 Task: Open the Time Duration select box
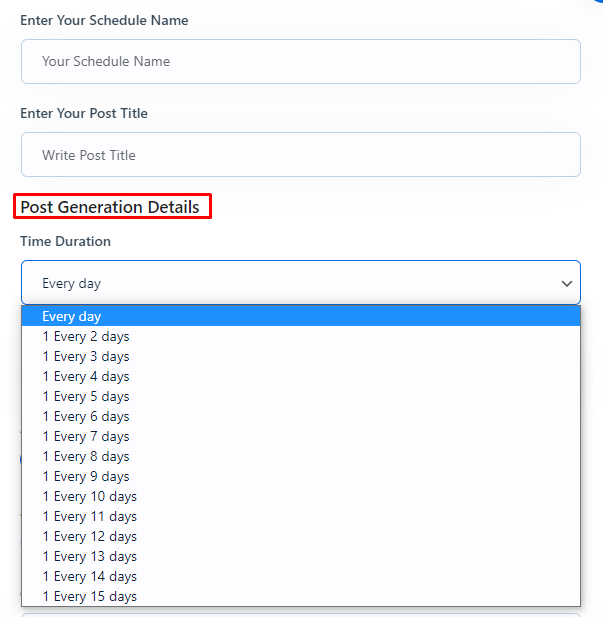coord(301,283)
